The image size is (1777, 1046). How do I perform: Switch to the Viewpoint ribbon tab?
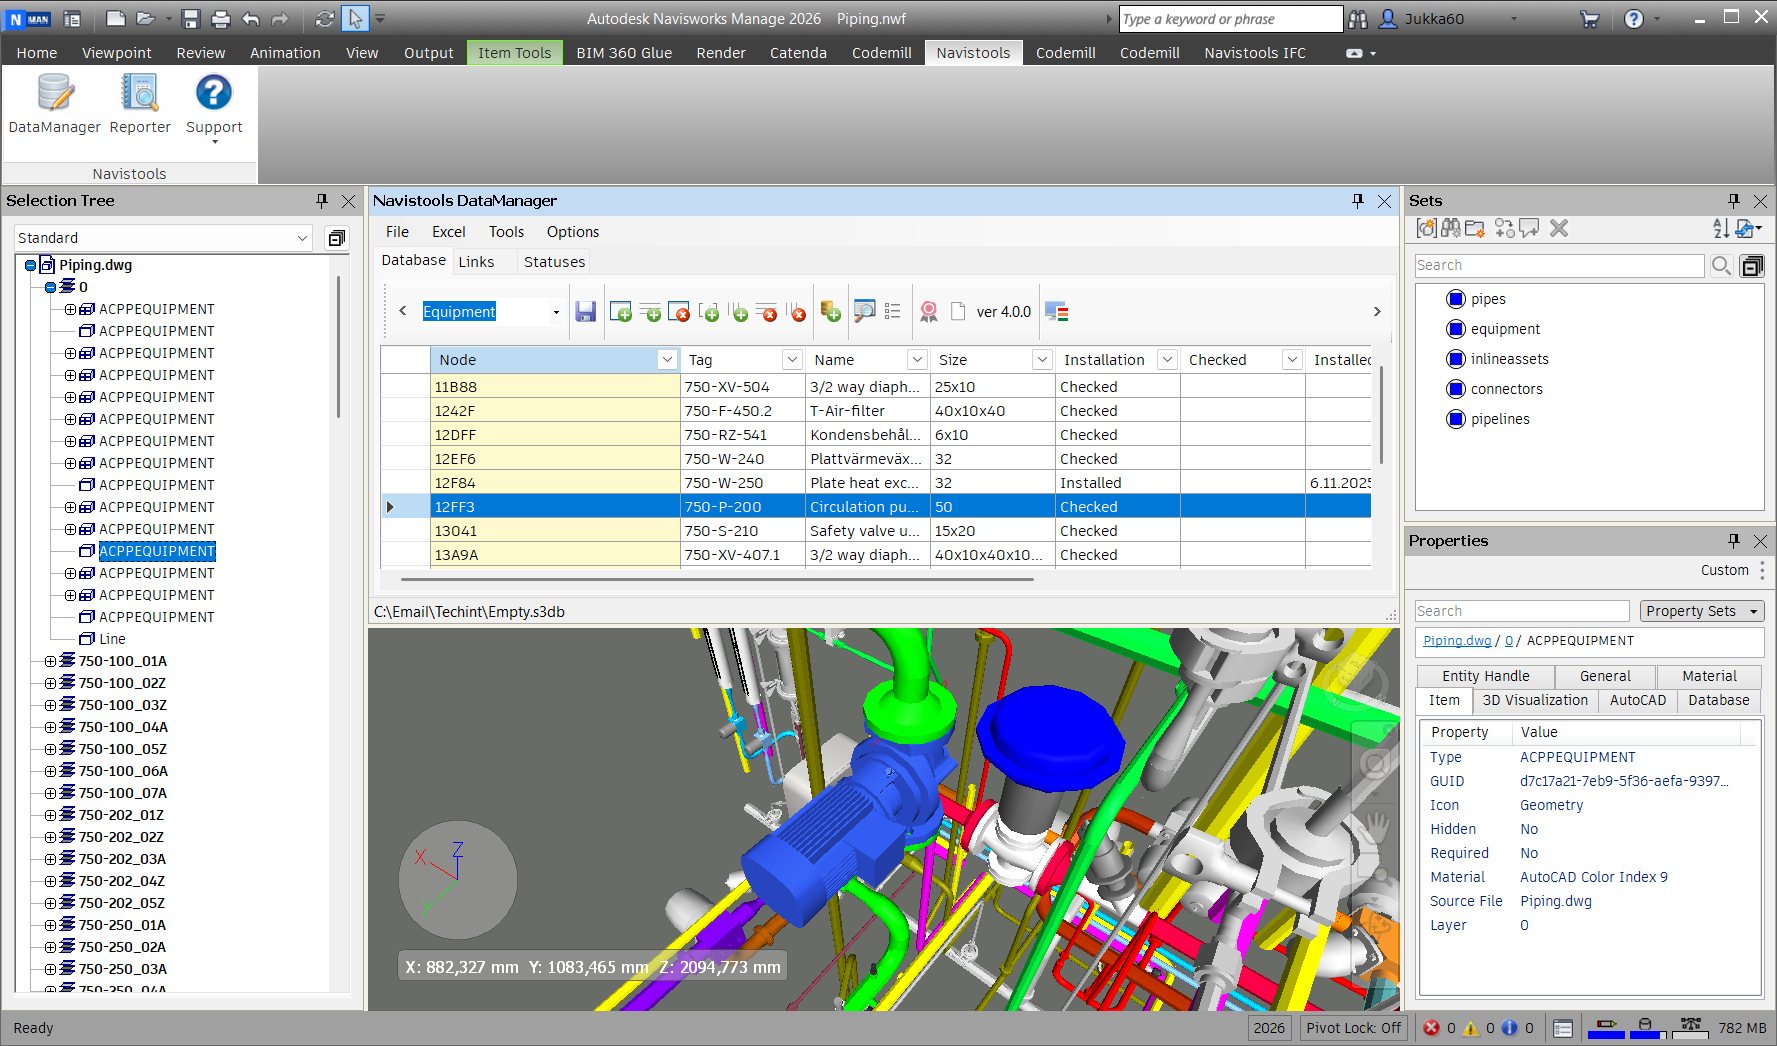(116, 53)
